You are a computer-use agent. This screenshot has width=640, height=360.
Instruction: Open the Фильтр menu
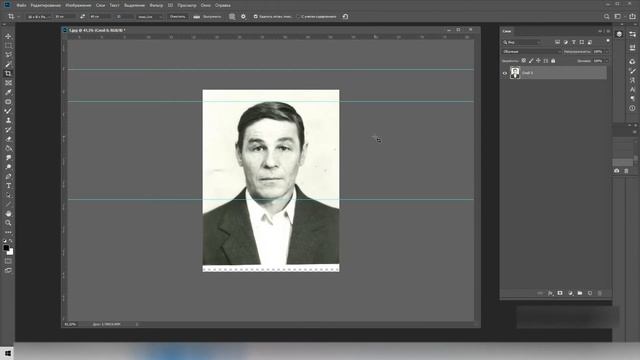(x=156, y=5)
